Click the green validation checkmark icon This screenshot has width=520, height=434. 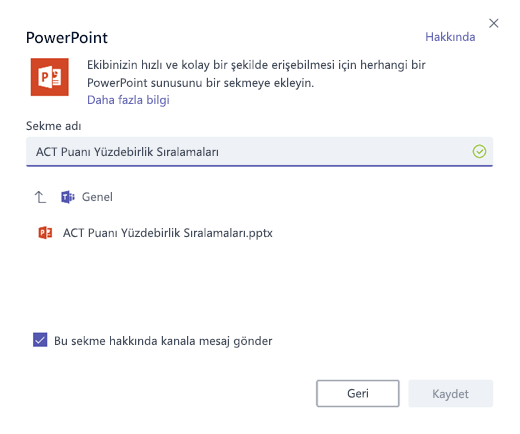coord(479,152)
